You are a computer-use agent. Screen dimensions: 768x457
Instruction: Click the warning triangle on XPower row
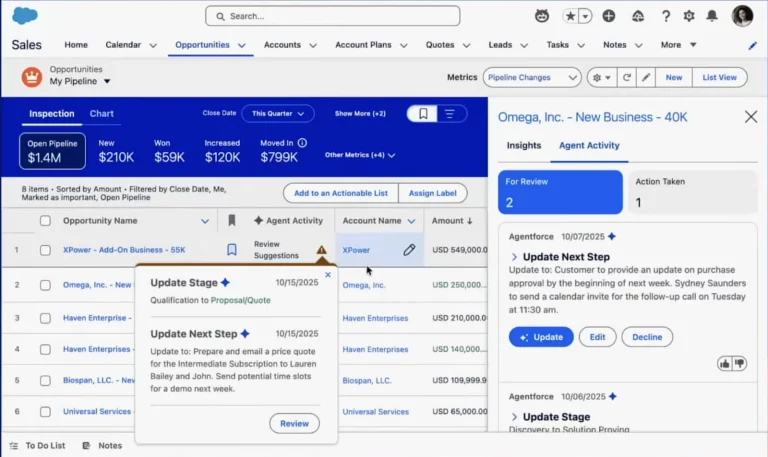[x=321, y=250]
